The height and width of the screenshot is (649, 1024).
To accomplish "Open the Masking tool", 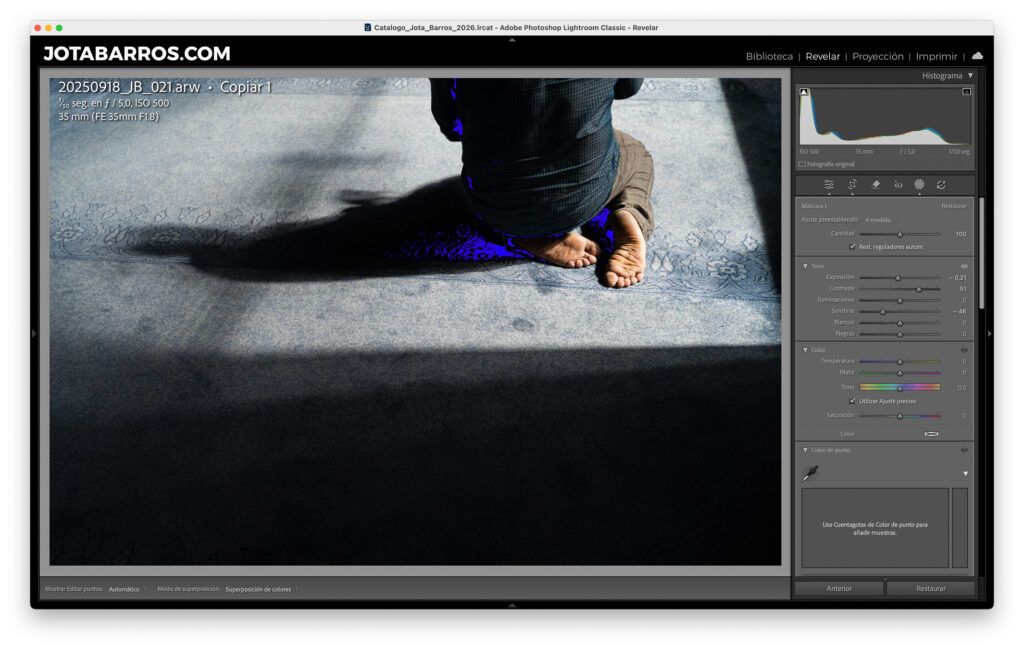I will coord(919,185).
